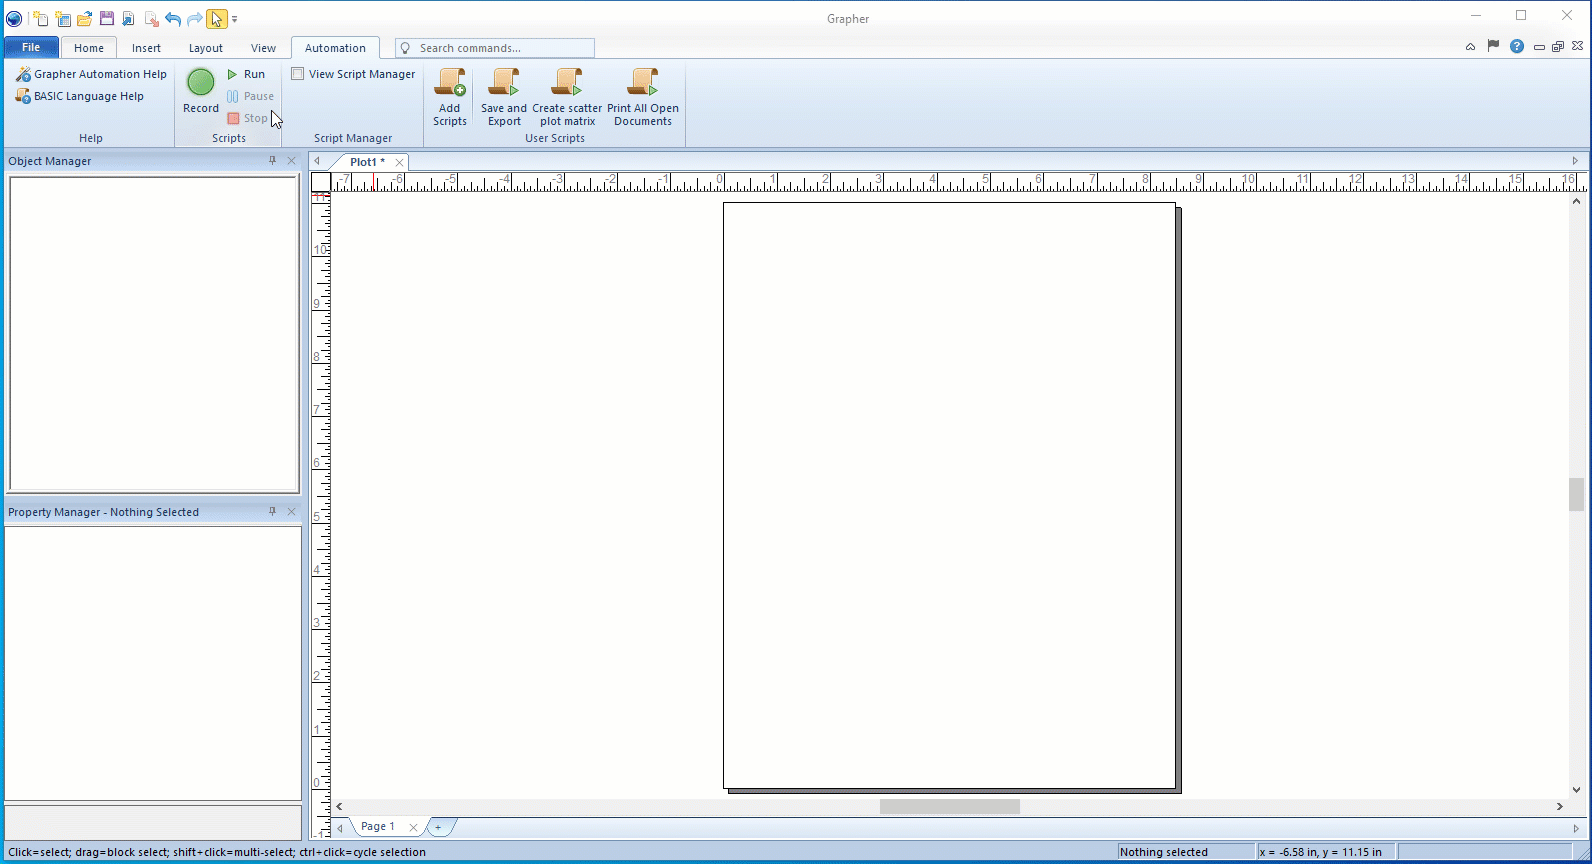
Task: Switch to the Insert ribbon tab
Action: pyautogui.click(x=146, y=48)
